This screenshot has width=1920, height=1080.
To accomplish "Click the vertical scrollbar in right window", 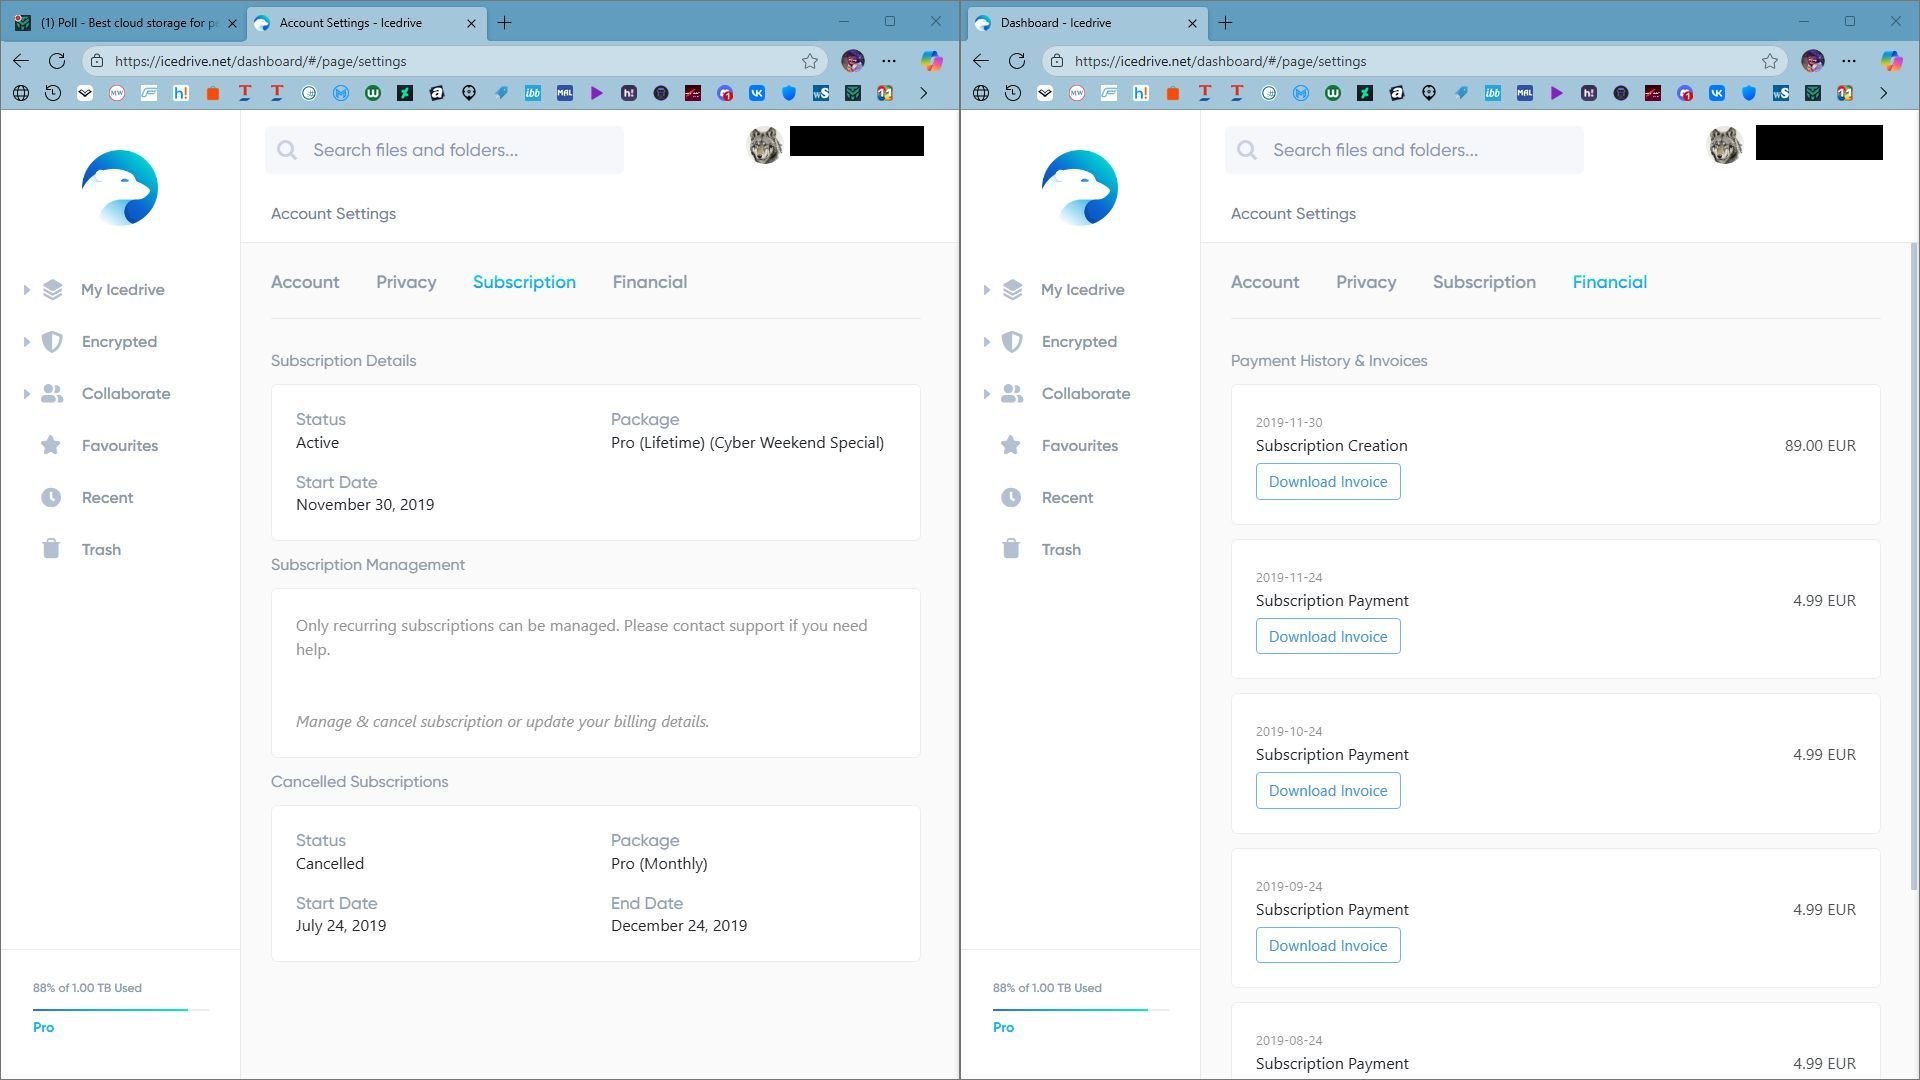I will (x=1914, y=565).
